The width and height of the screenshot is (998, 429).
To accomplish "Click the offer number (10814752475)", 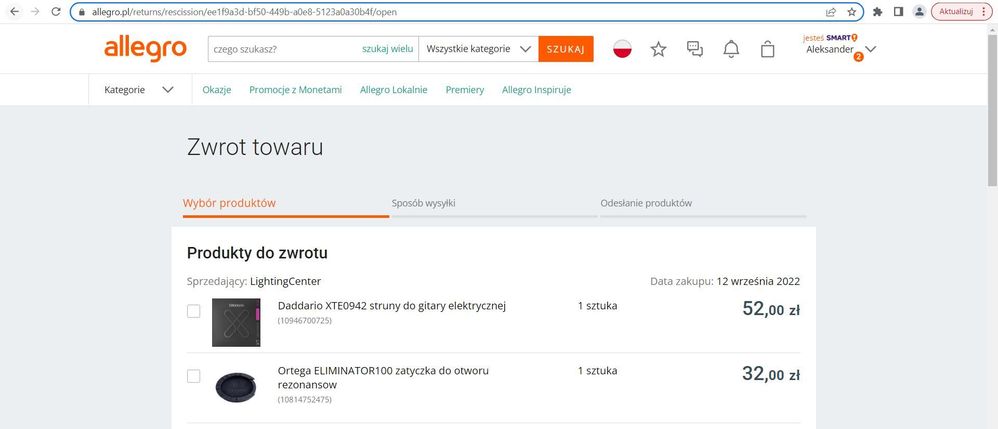I will coord(305,400).
